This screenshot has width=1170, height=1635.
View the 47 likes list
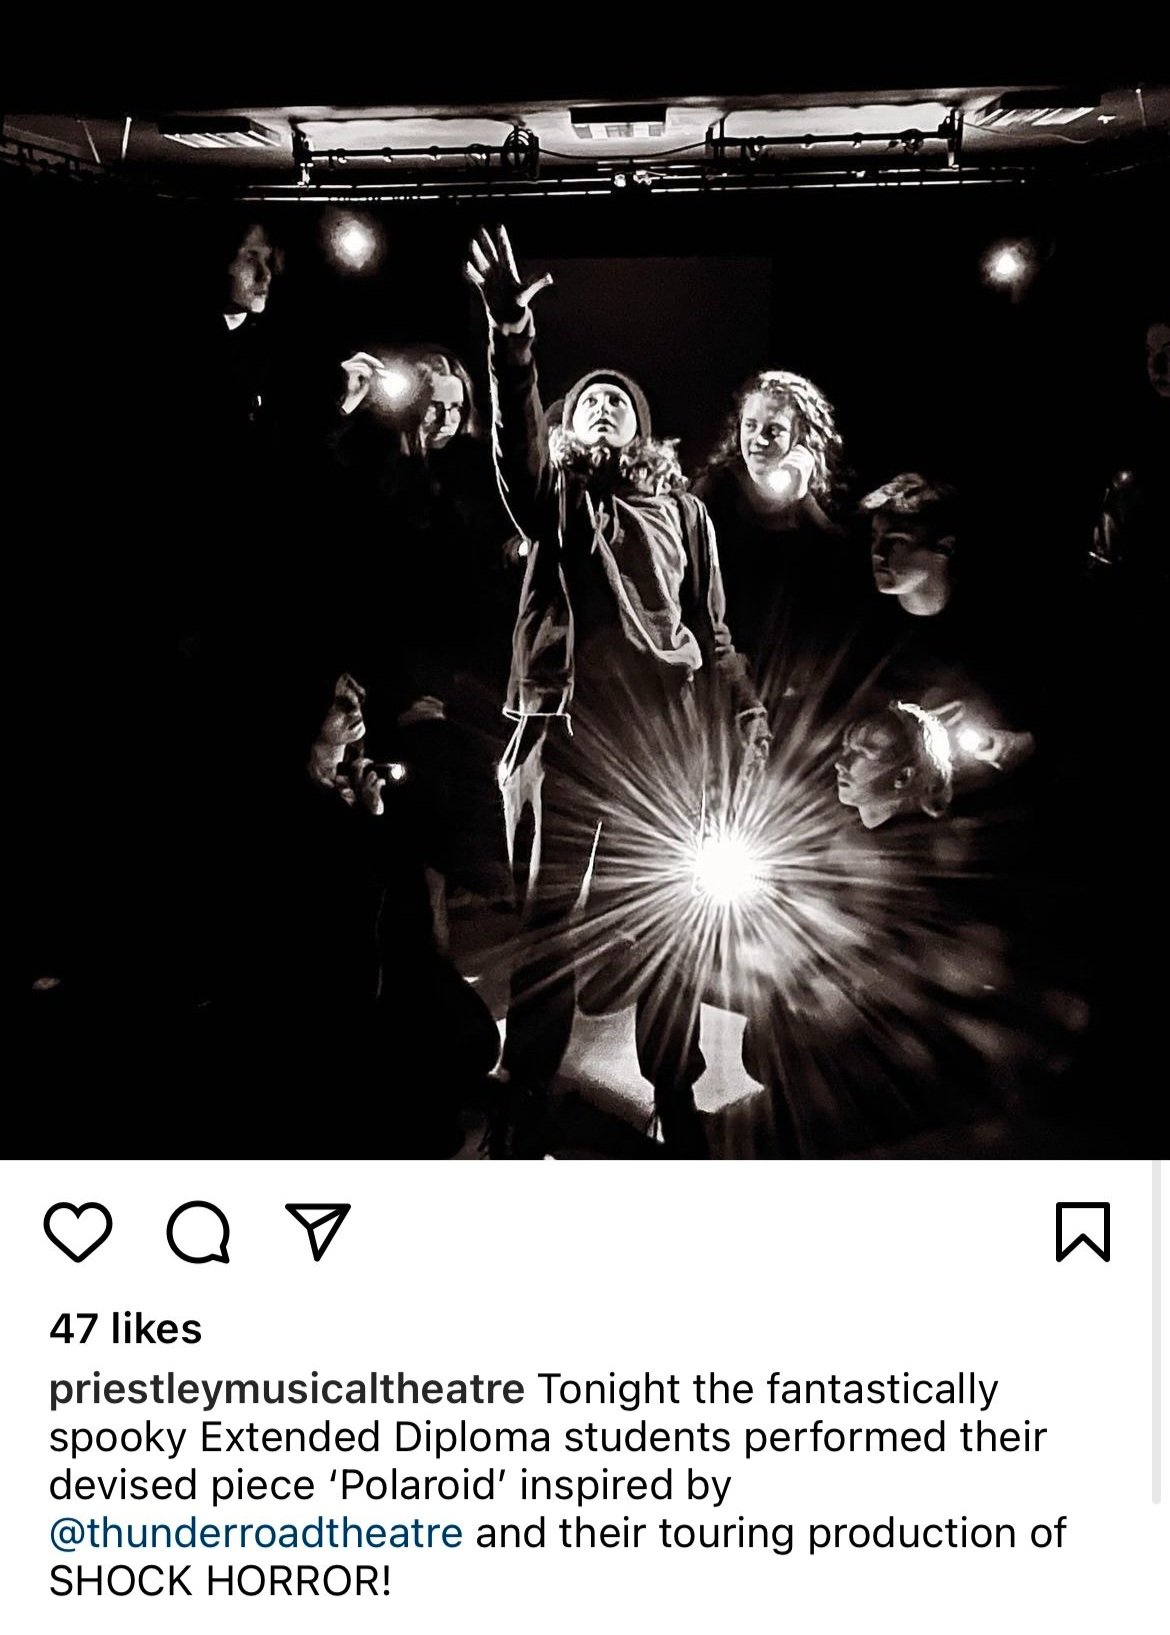coord(125,1328)
